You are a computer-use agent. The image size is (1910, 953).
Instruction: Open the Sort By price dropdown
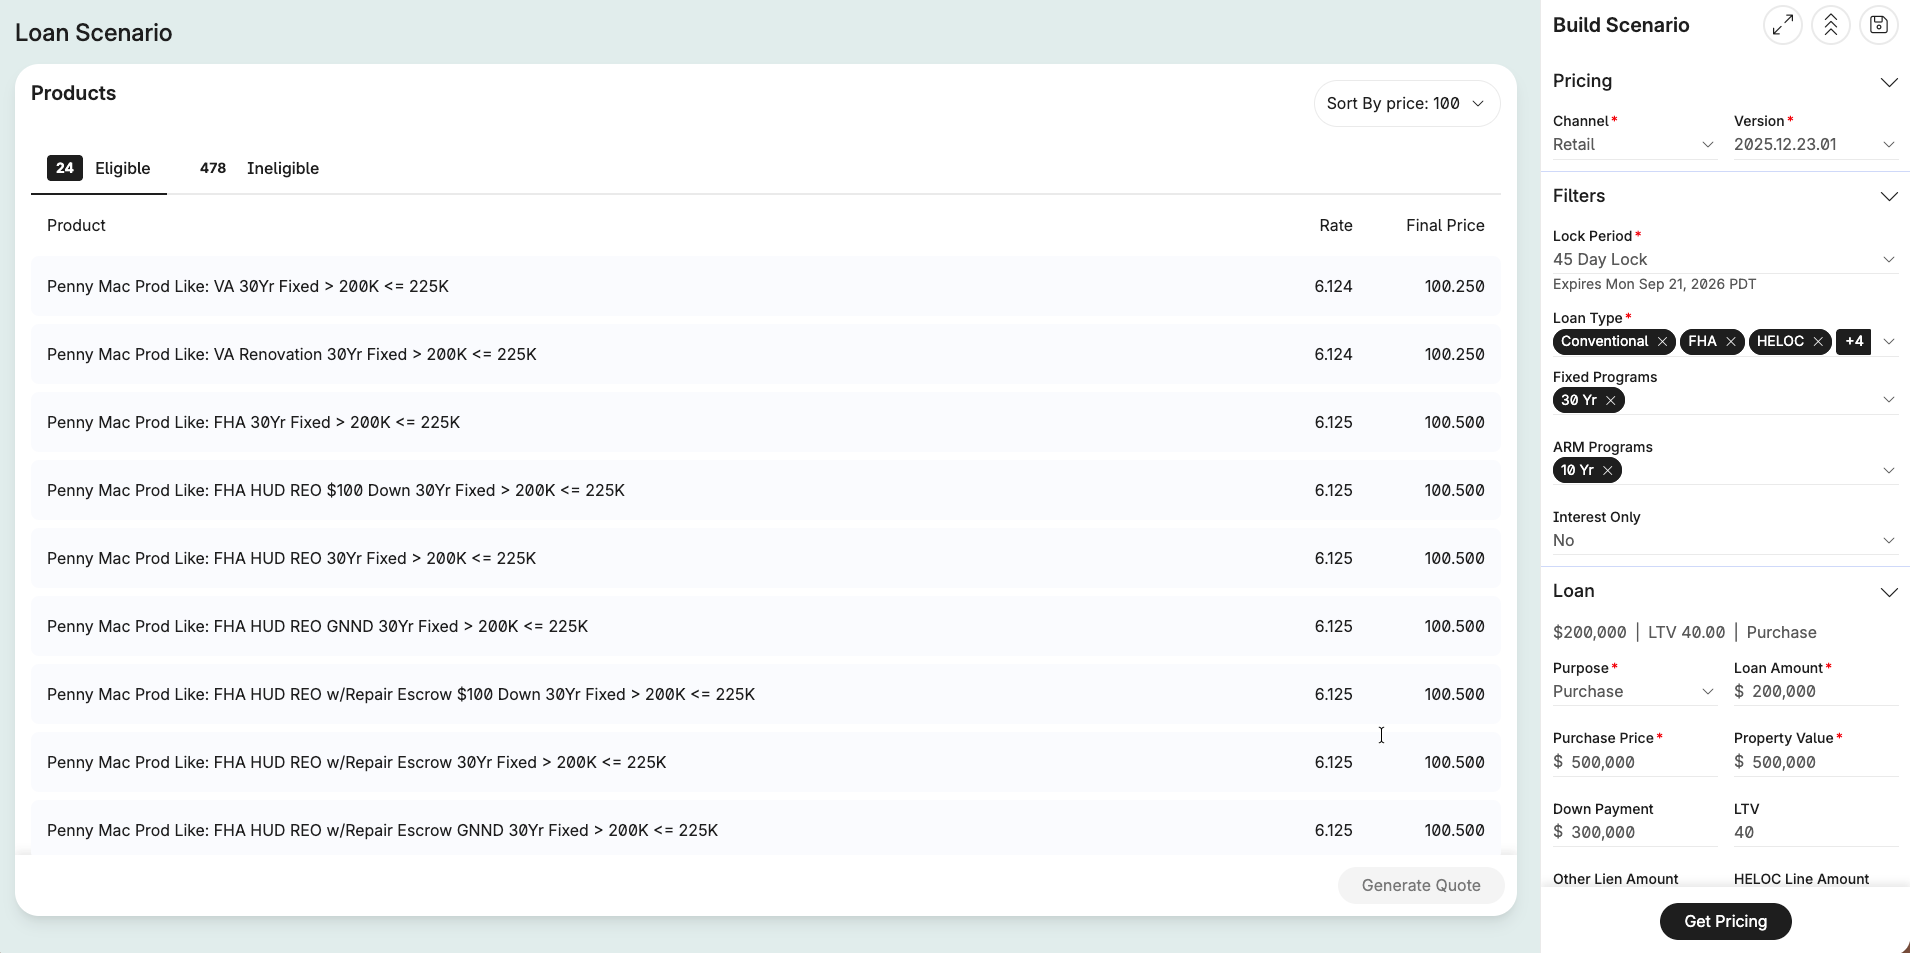point(1406,104)
